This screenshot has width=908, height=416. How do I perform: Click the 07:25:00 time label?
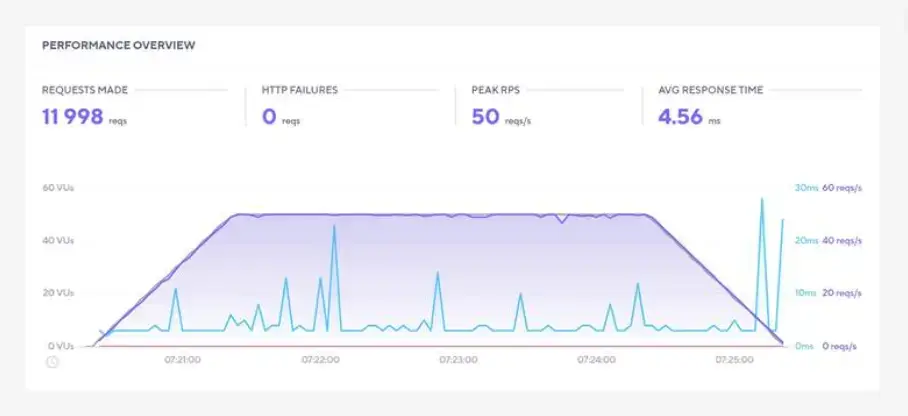(x=734, y=360)
